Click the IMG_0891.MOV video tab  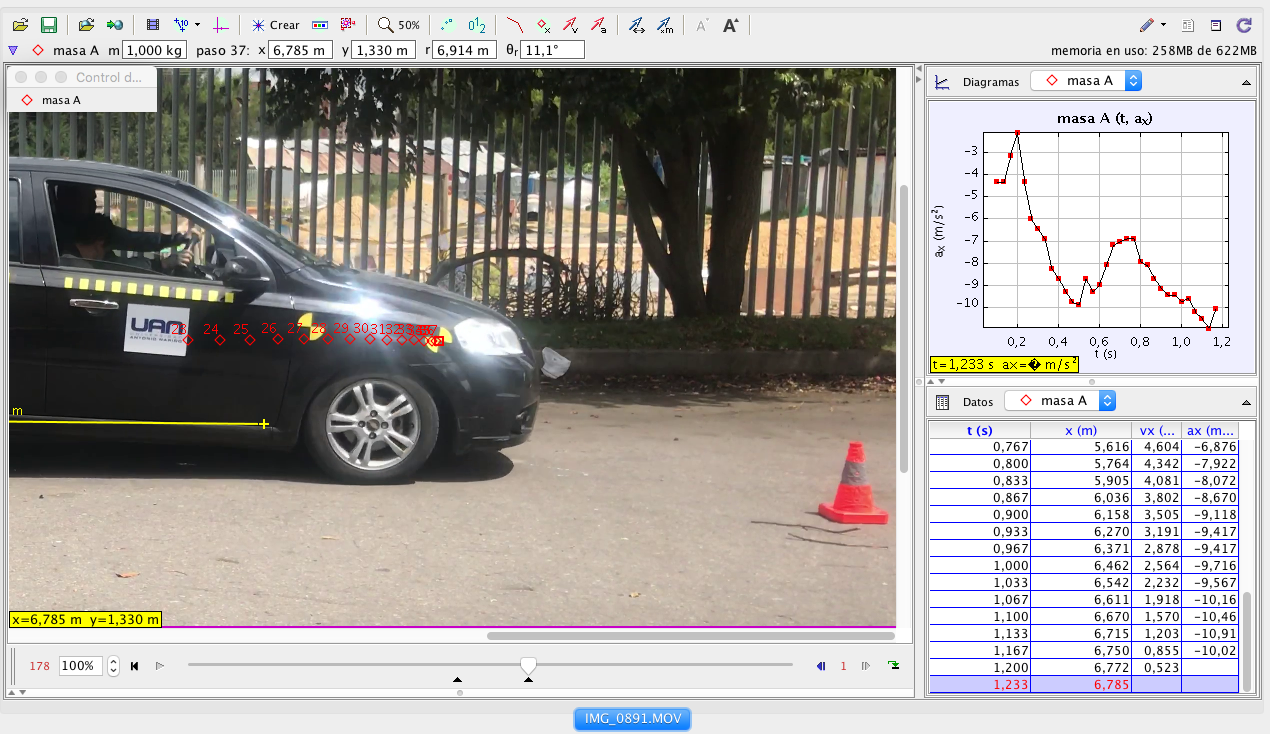tap(632, 718)
